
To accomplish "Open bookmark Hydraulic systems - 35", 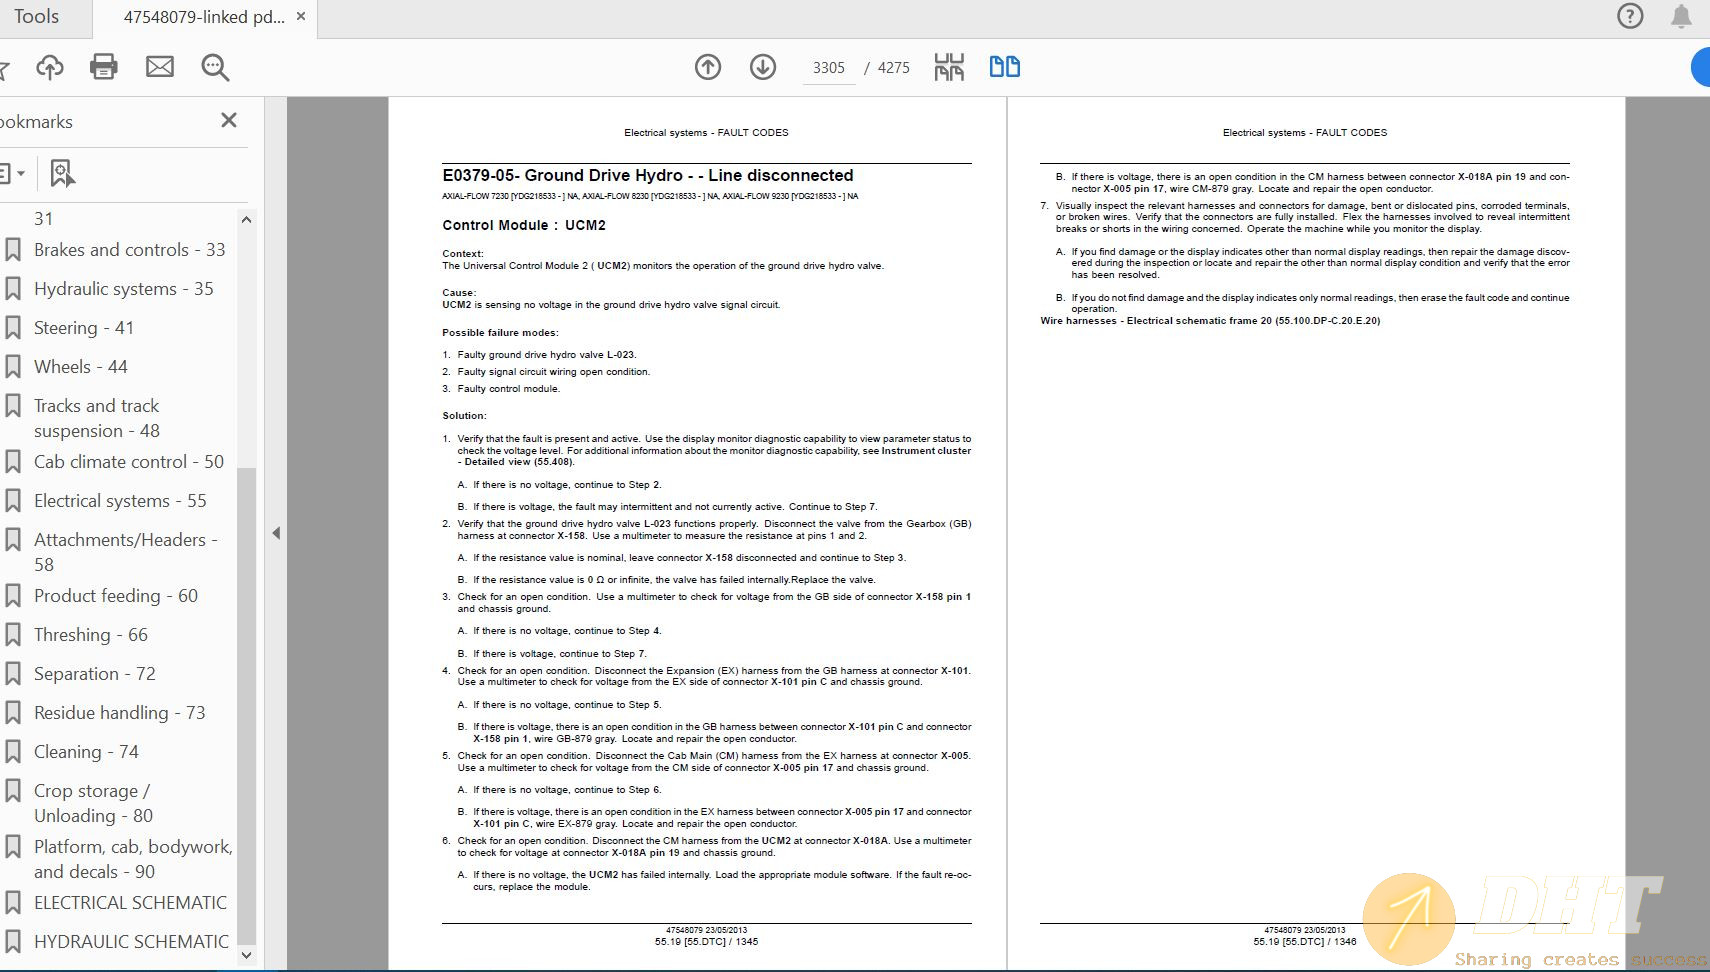I will coord(124,289).
